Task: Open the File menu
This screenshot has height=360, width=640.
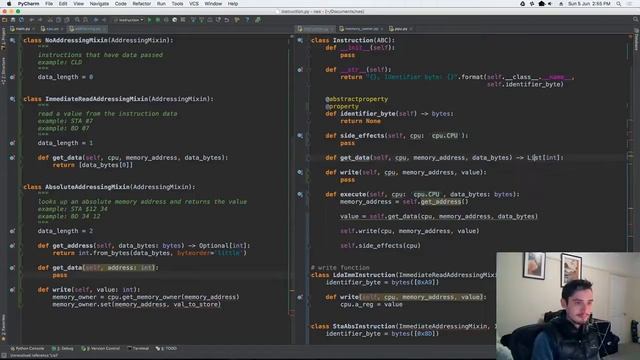Action: pos(49,4)
